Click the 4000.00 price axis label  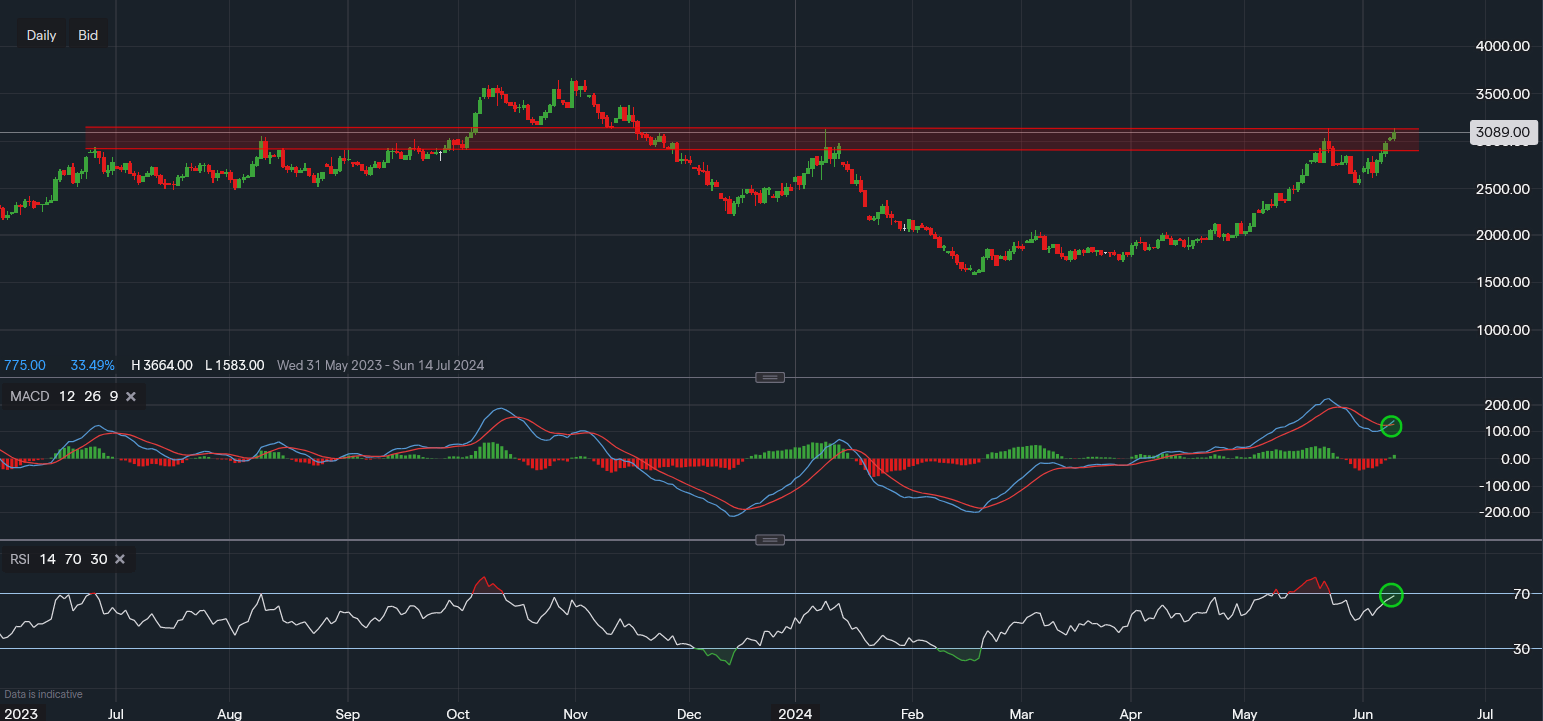(1503, 46)
